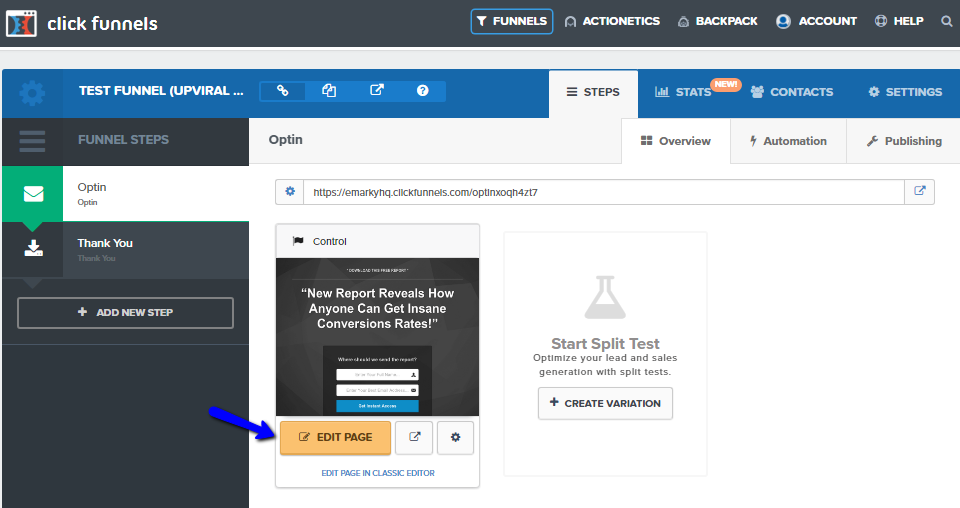Click the URL settings gear icon
This screenshot has height=508, width=960.
click(x=290, y=192)
